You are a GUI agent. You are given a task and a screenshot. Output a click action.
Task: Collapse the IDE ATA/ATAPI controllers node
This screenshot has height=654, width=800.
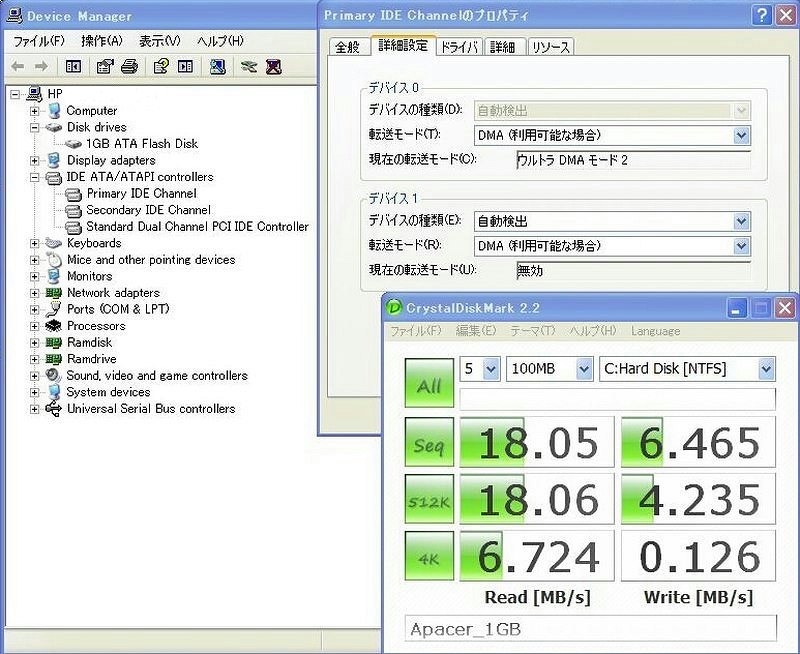pyautogui.click(x=34, y=177)
